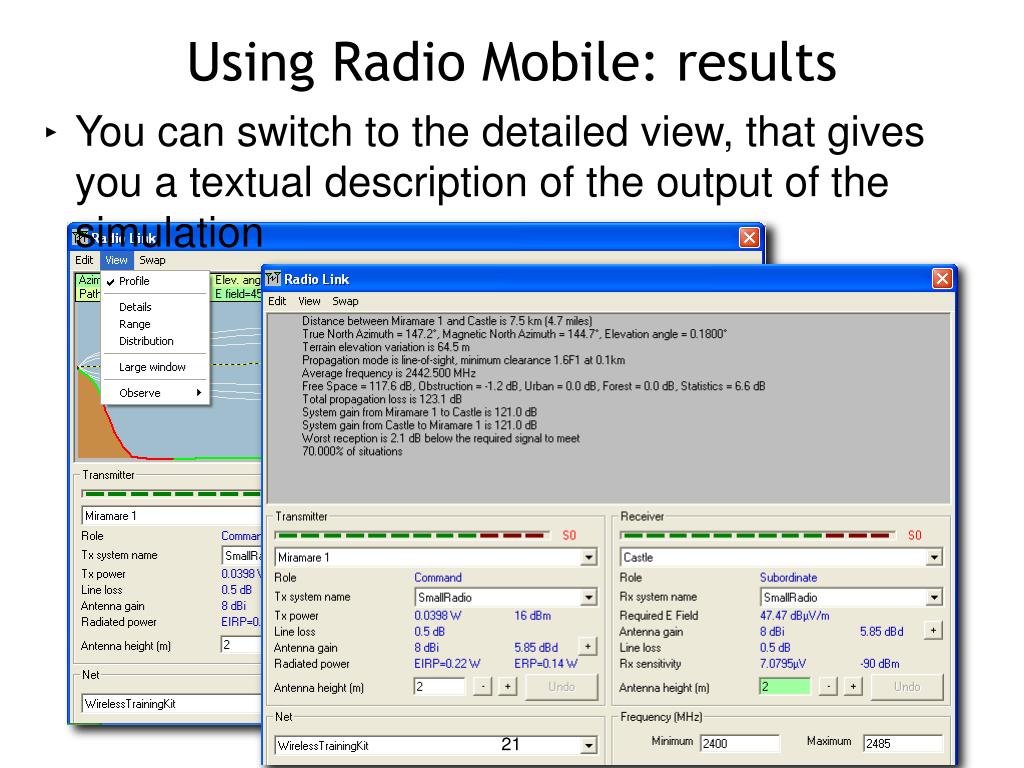Click transmitter antenna height minus button
Image resolution: width=1024 pixels, height=768 pixels.
pyautogui.click(x=483, y=686)
